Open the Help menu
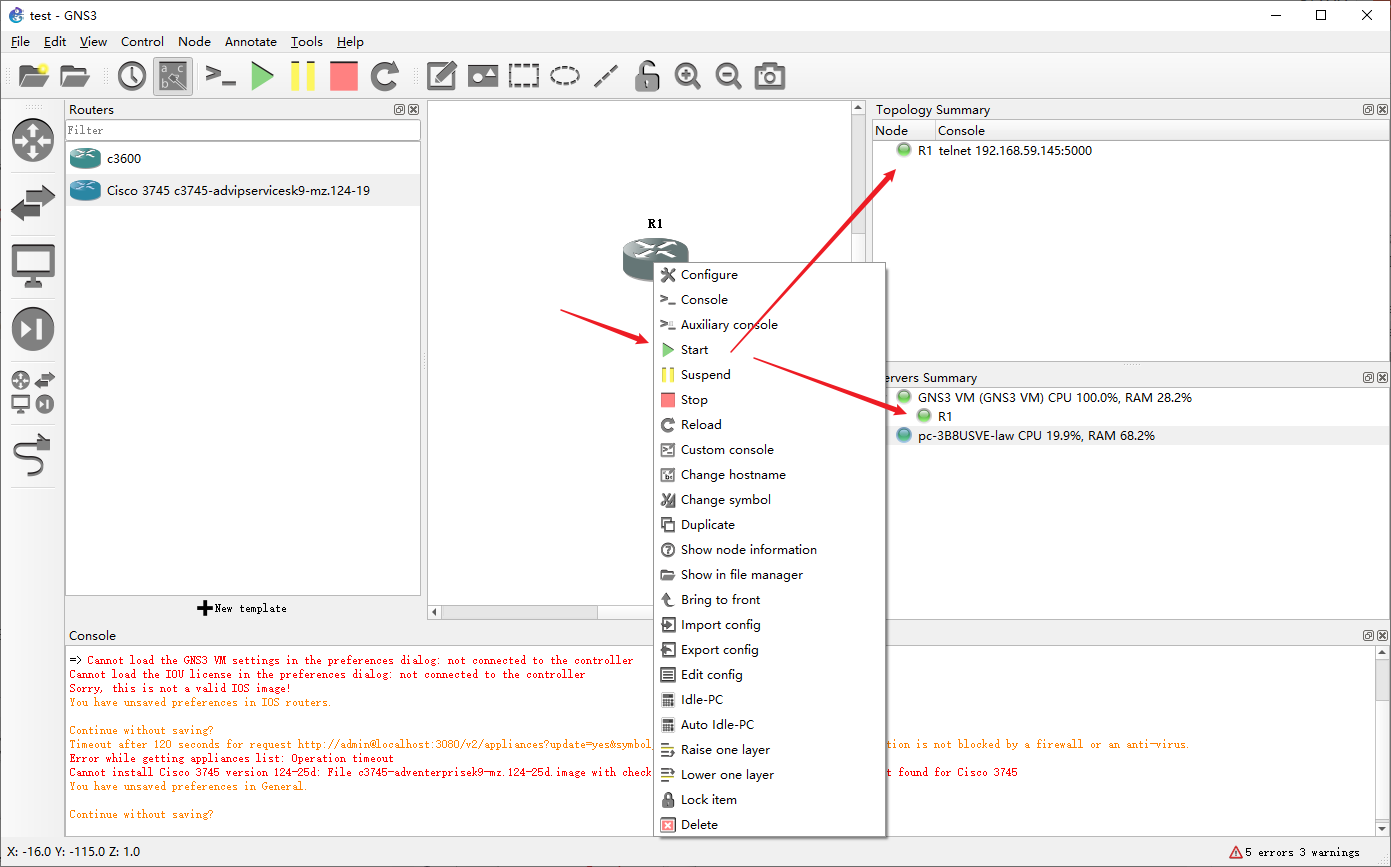Image resolution: width=1391 pixels, height=867 pixels. (x=350, y=42)
